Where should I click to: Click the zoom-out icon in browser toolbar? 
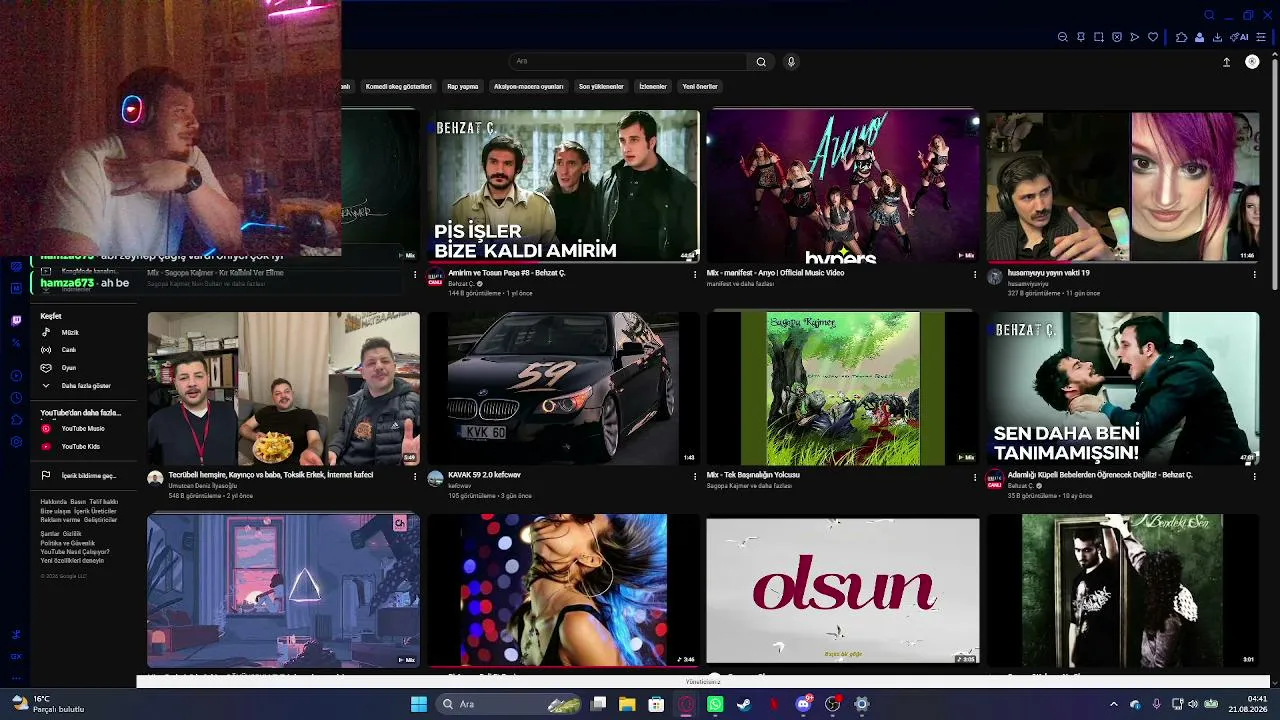click(x=1062, y=37)
